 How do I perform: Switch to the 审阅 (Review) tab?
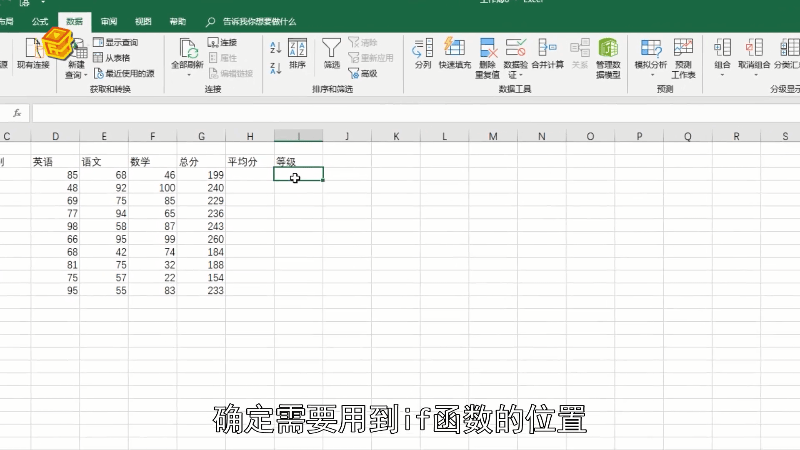click(108, 21)
